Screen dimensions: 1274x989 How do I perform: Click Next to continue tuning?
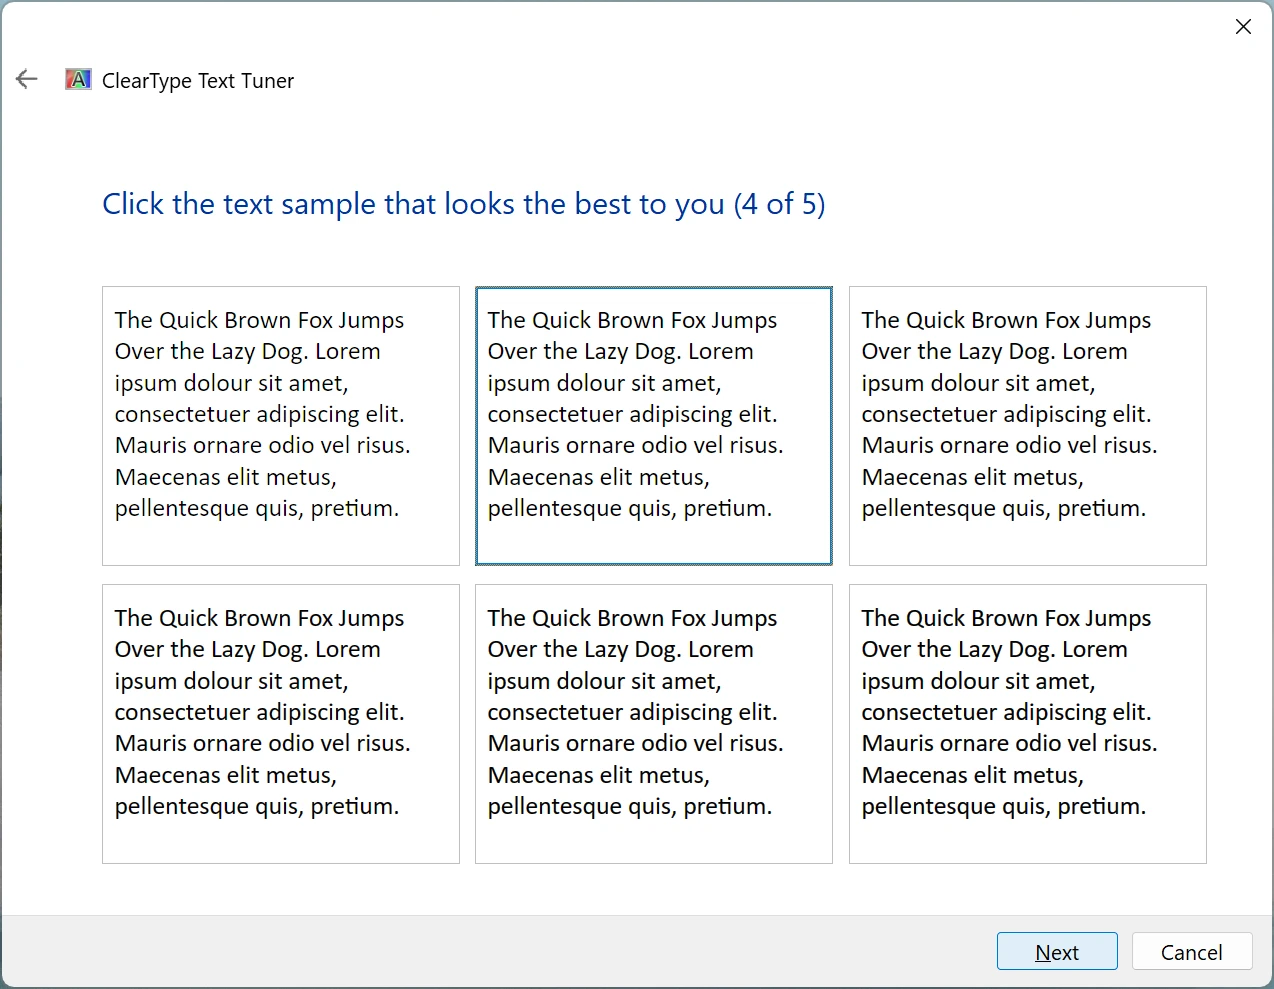tap(1057, 951)
